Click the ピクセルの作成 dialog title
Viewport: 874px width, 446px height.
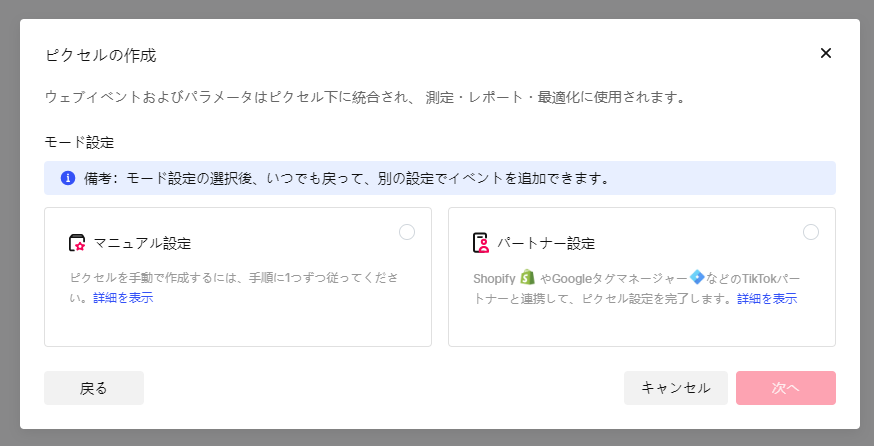[100, 54]
